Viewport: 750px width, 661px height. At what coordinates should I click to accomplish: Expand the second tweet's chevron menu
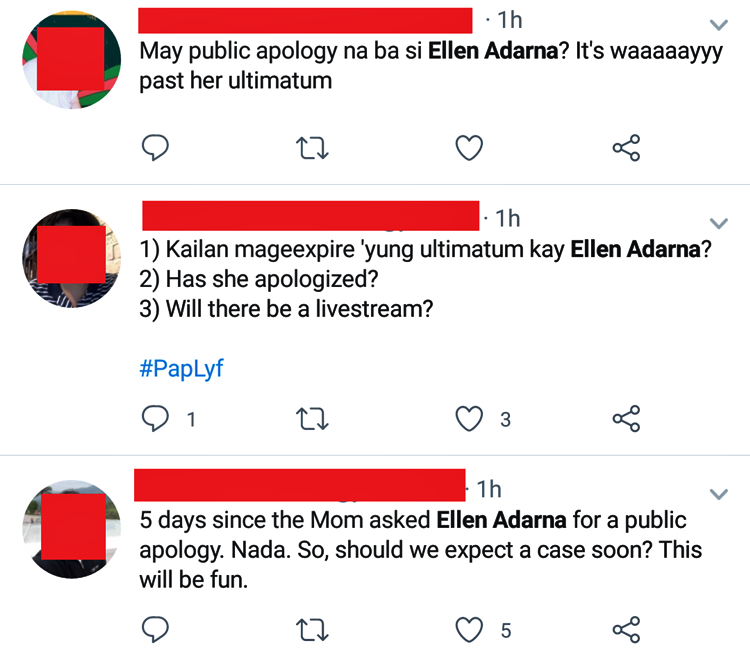[x=718, y=223]
